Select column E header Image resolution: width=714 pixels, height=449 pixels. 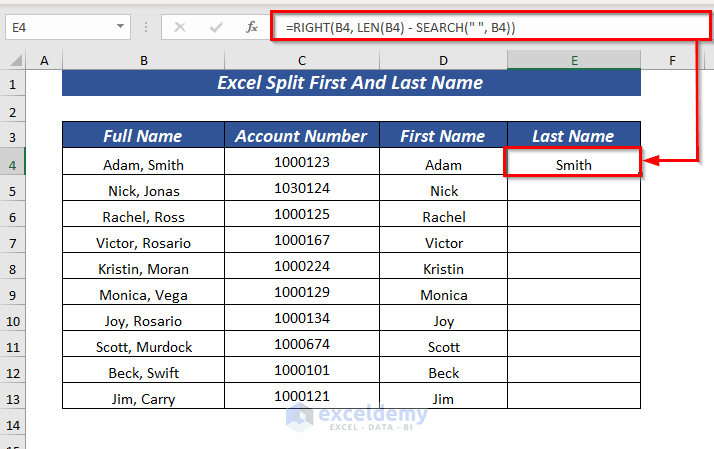(x=574, y=61)
